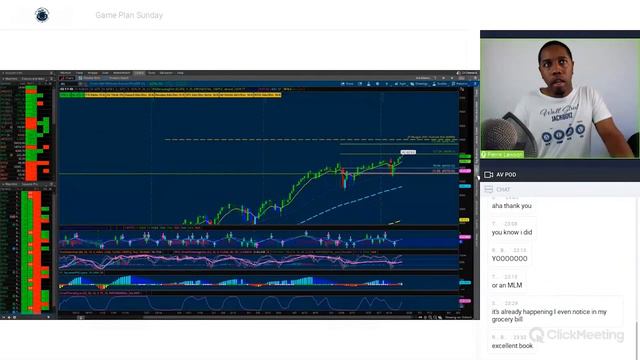Switch to the Scan tab
The height and width of the screenshot is (360, 640).
(x=105, y=73)
